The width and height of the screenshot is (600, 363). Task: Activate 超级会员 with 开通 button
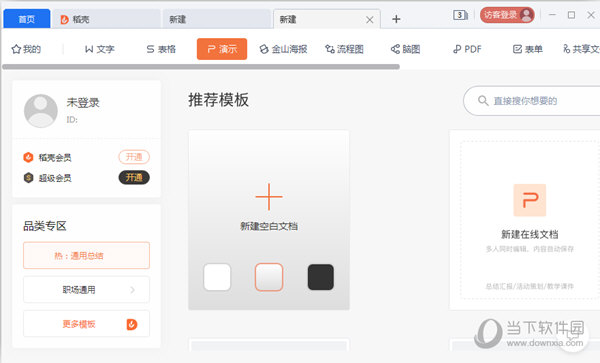tap(134, 177)
